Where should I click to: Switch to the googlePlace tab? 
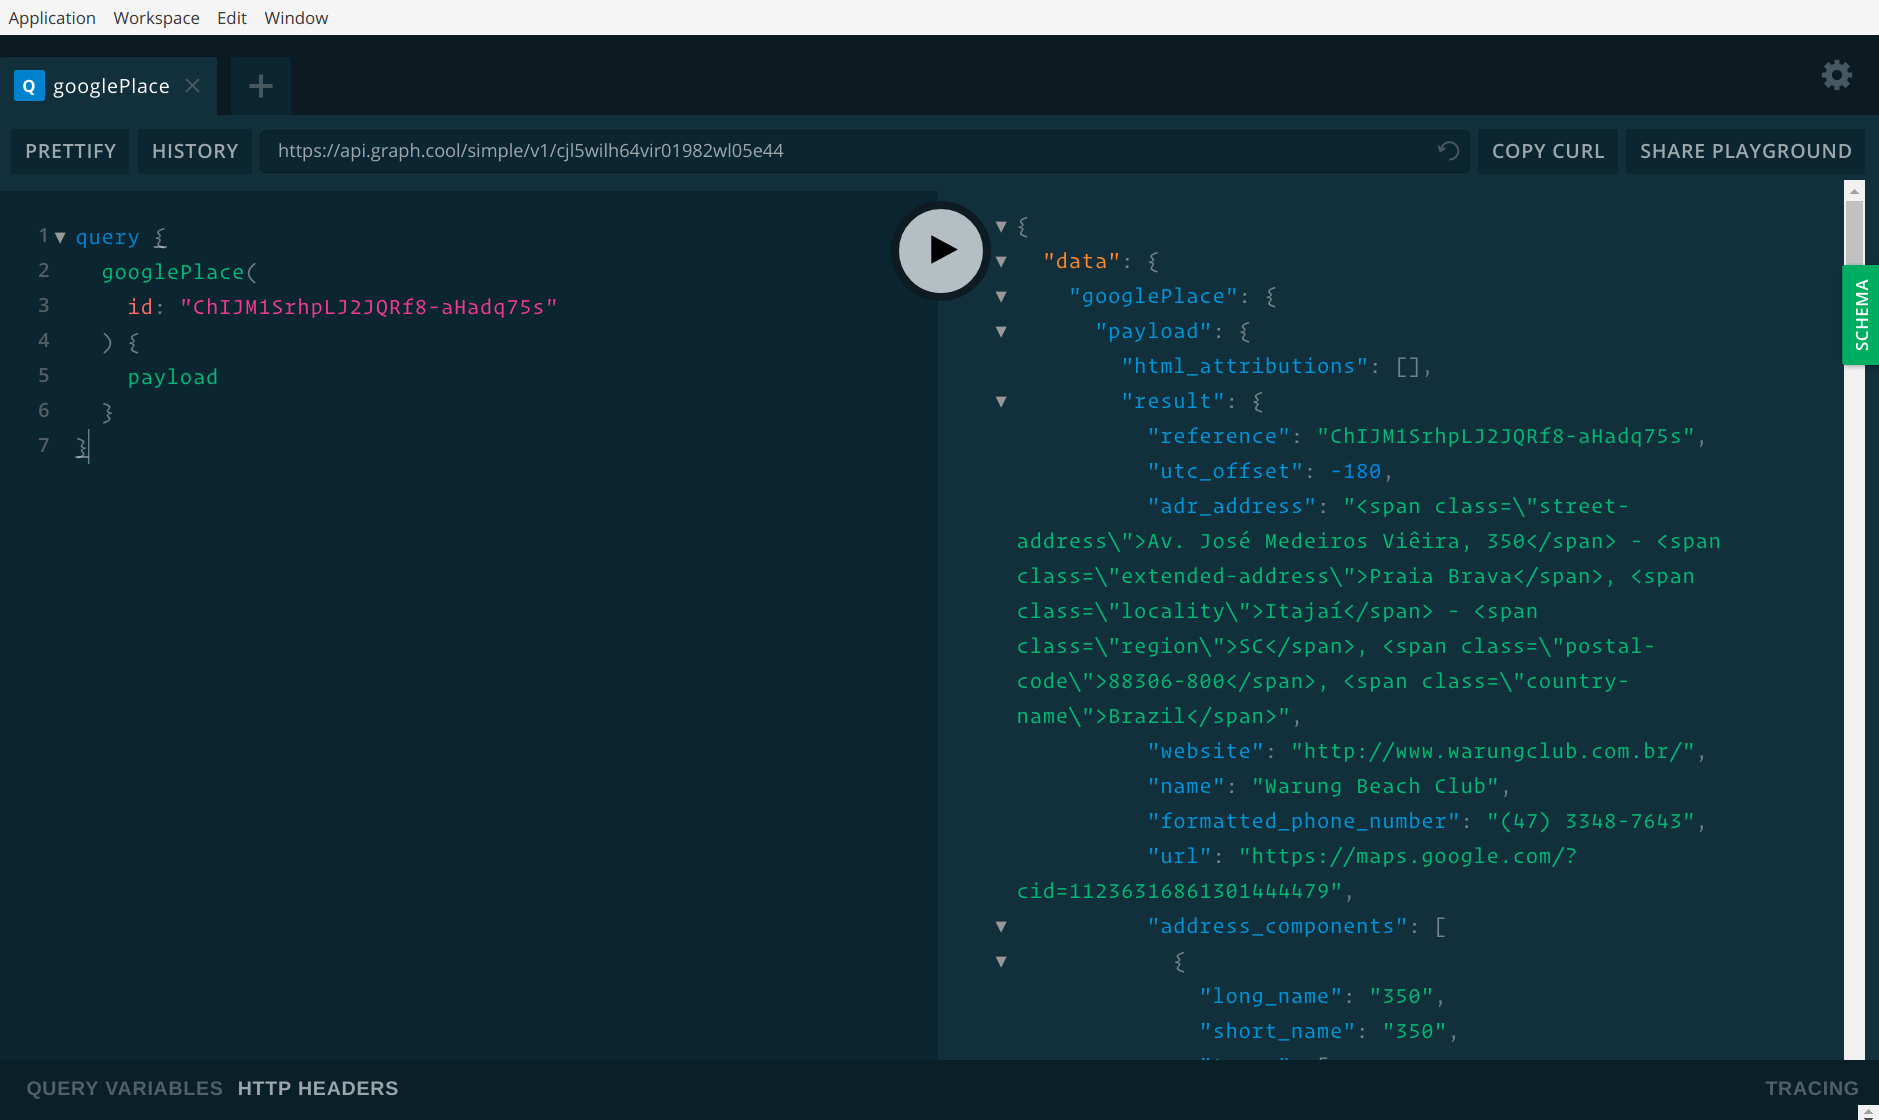coord(108,86)
